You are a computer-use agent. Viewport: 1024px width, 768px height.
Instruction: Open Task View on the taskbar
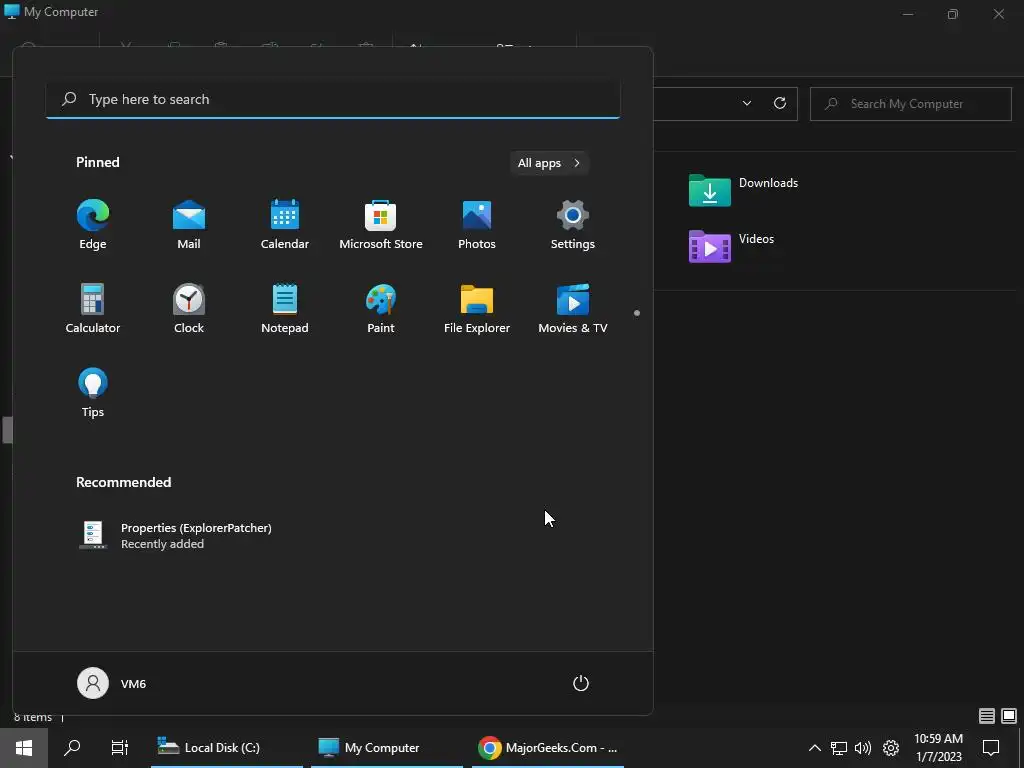[120, 748]
